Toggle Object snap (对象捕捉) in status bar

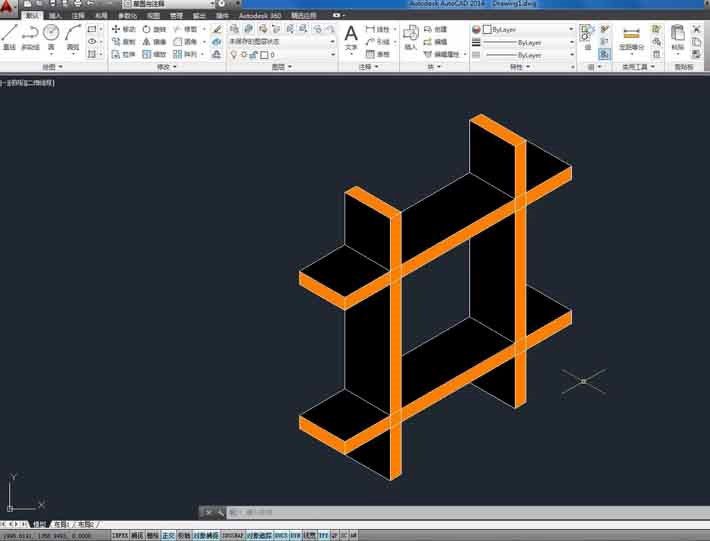(x=206, y=536)
